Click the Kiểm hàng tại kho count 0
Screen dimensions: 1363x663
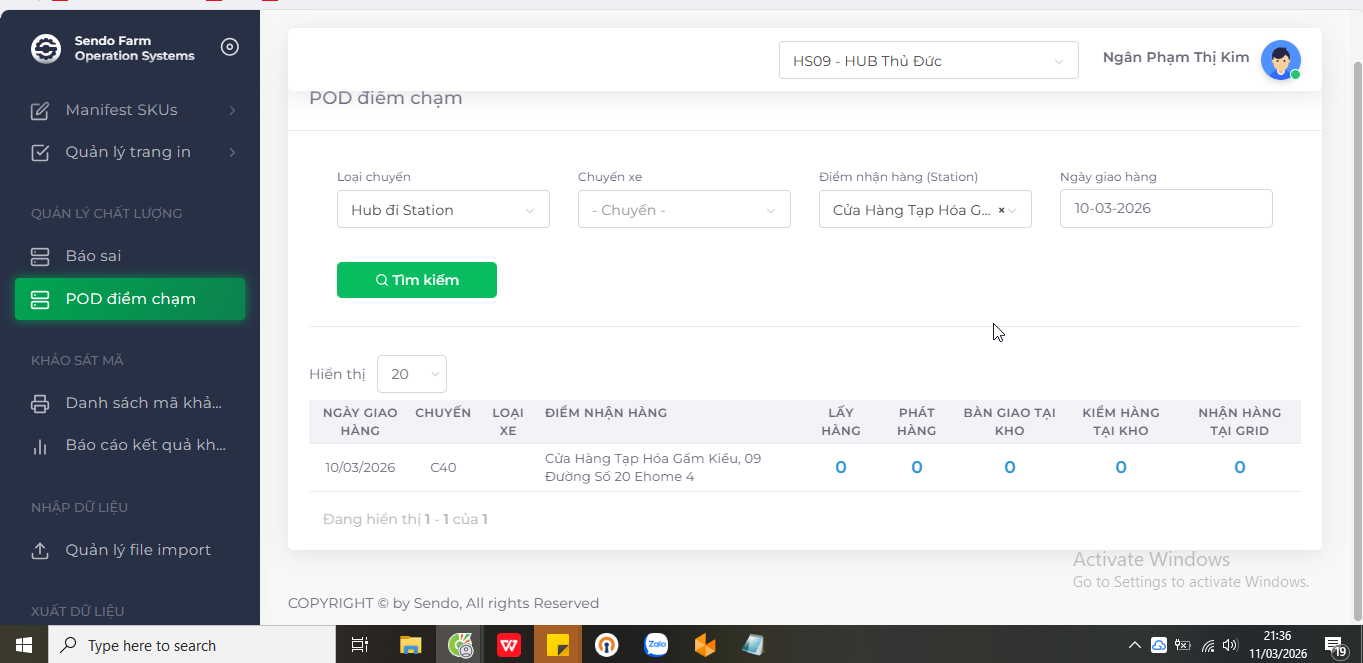tap(1121, 467)
